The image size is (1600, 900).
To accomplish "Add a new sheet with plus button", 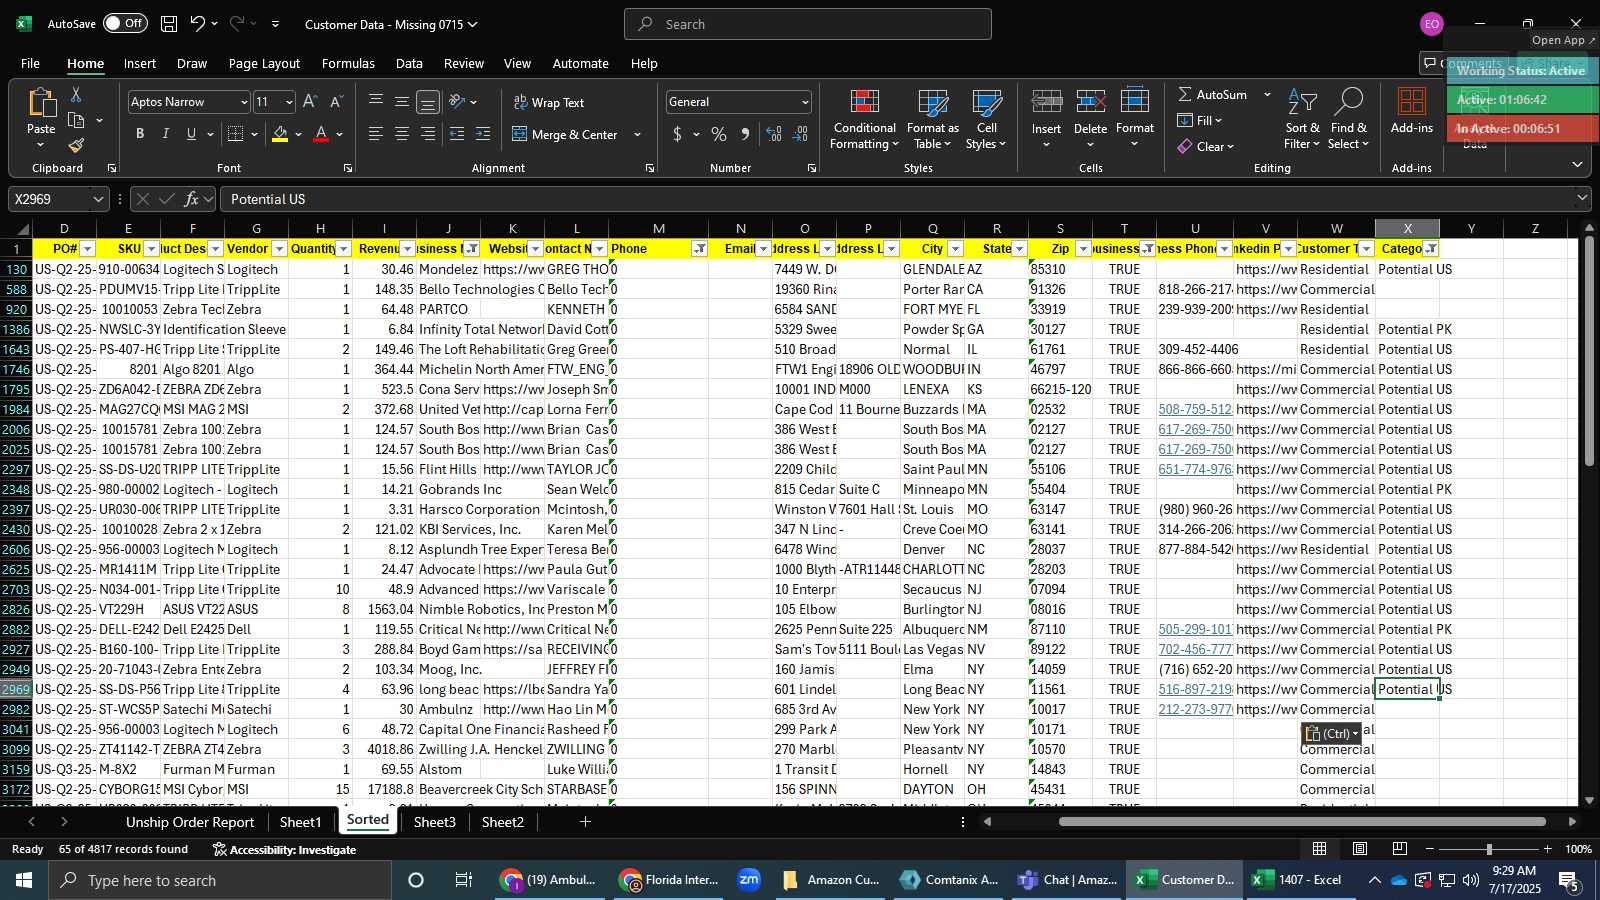I will [x=585, y=822].
